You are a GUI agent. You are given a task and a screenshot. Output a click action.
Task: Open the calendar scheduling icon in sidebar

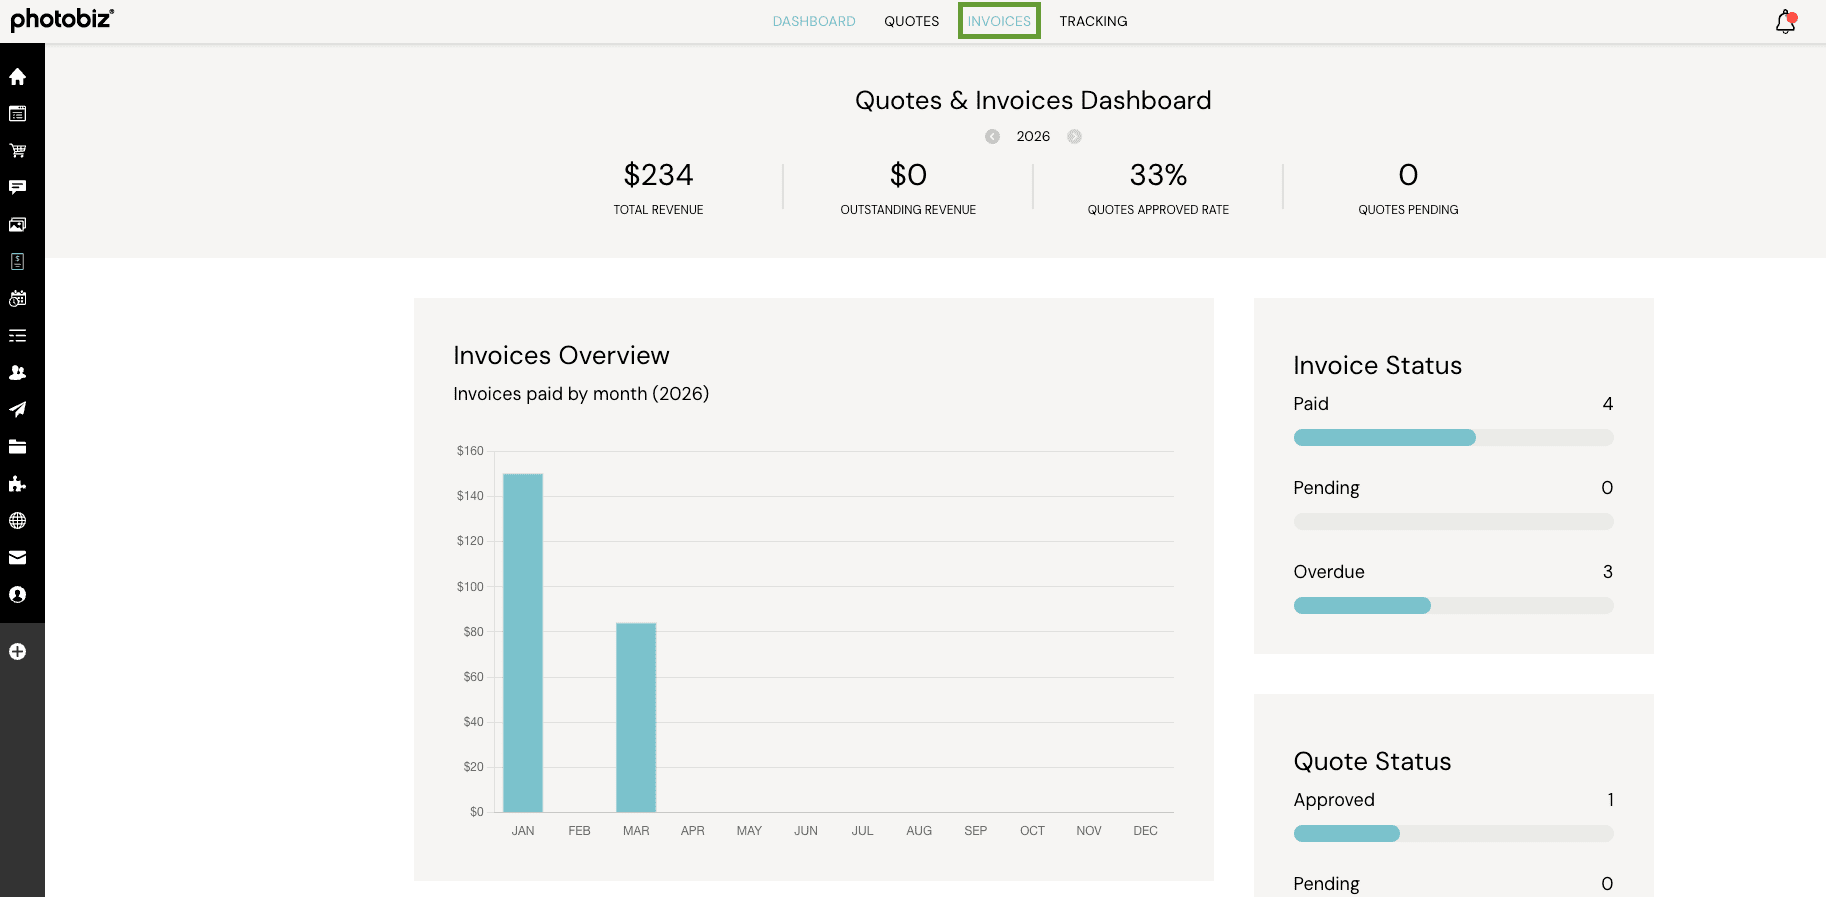click(x=17, y=299)
